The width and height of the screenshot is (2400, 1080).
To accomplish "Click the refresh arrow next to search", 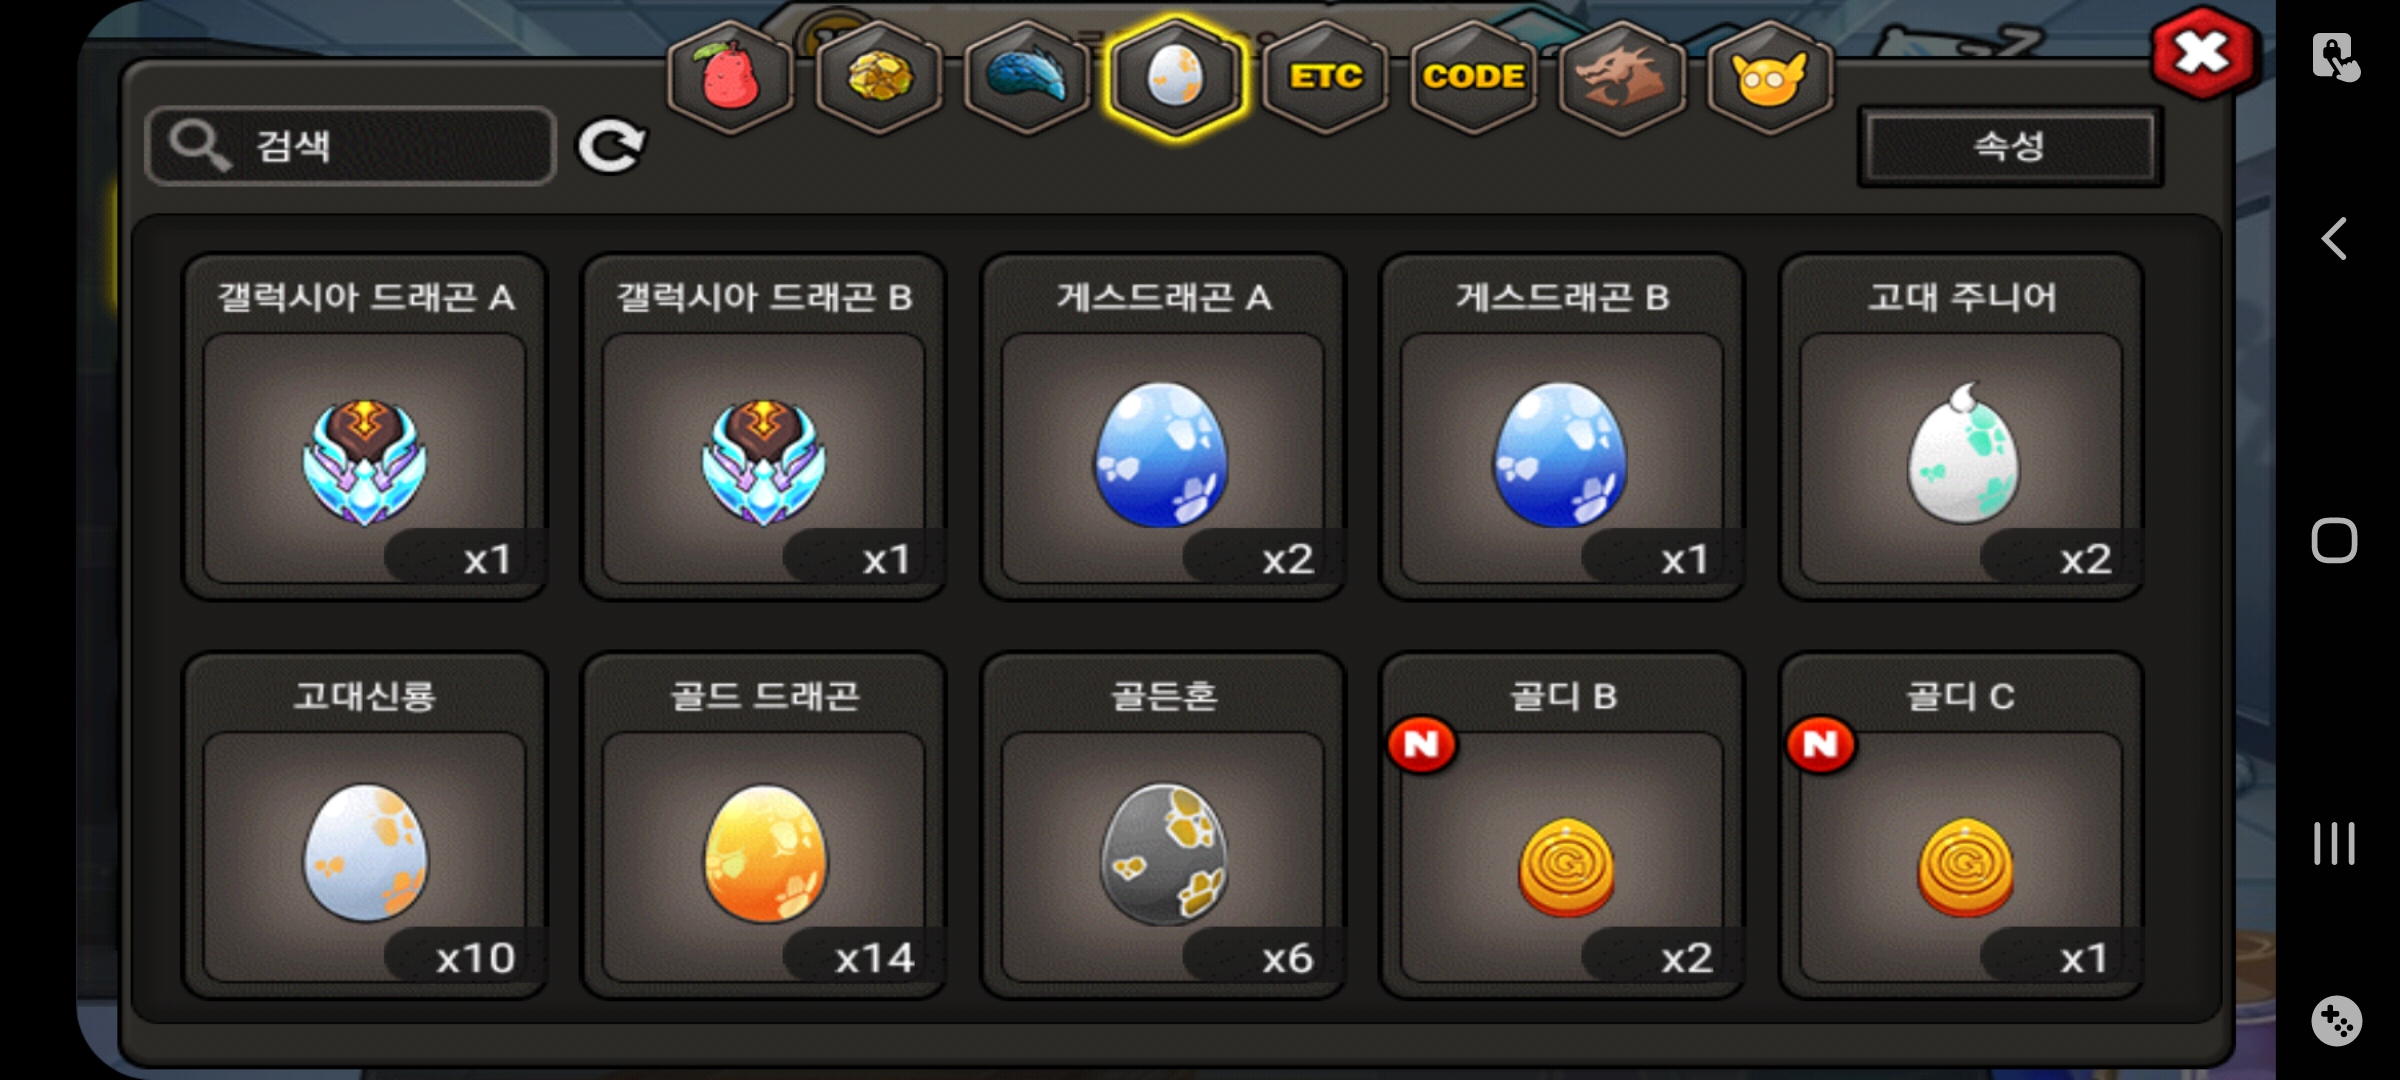I will [611, 147].
